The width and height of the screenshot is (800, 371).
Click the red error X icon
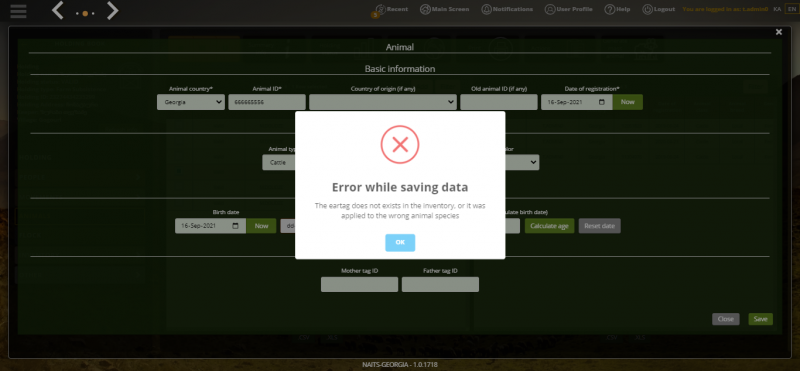tap(400, 145)
